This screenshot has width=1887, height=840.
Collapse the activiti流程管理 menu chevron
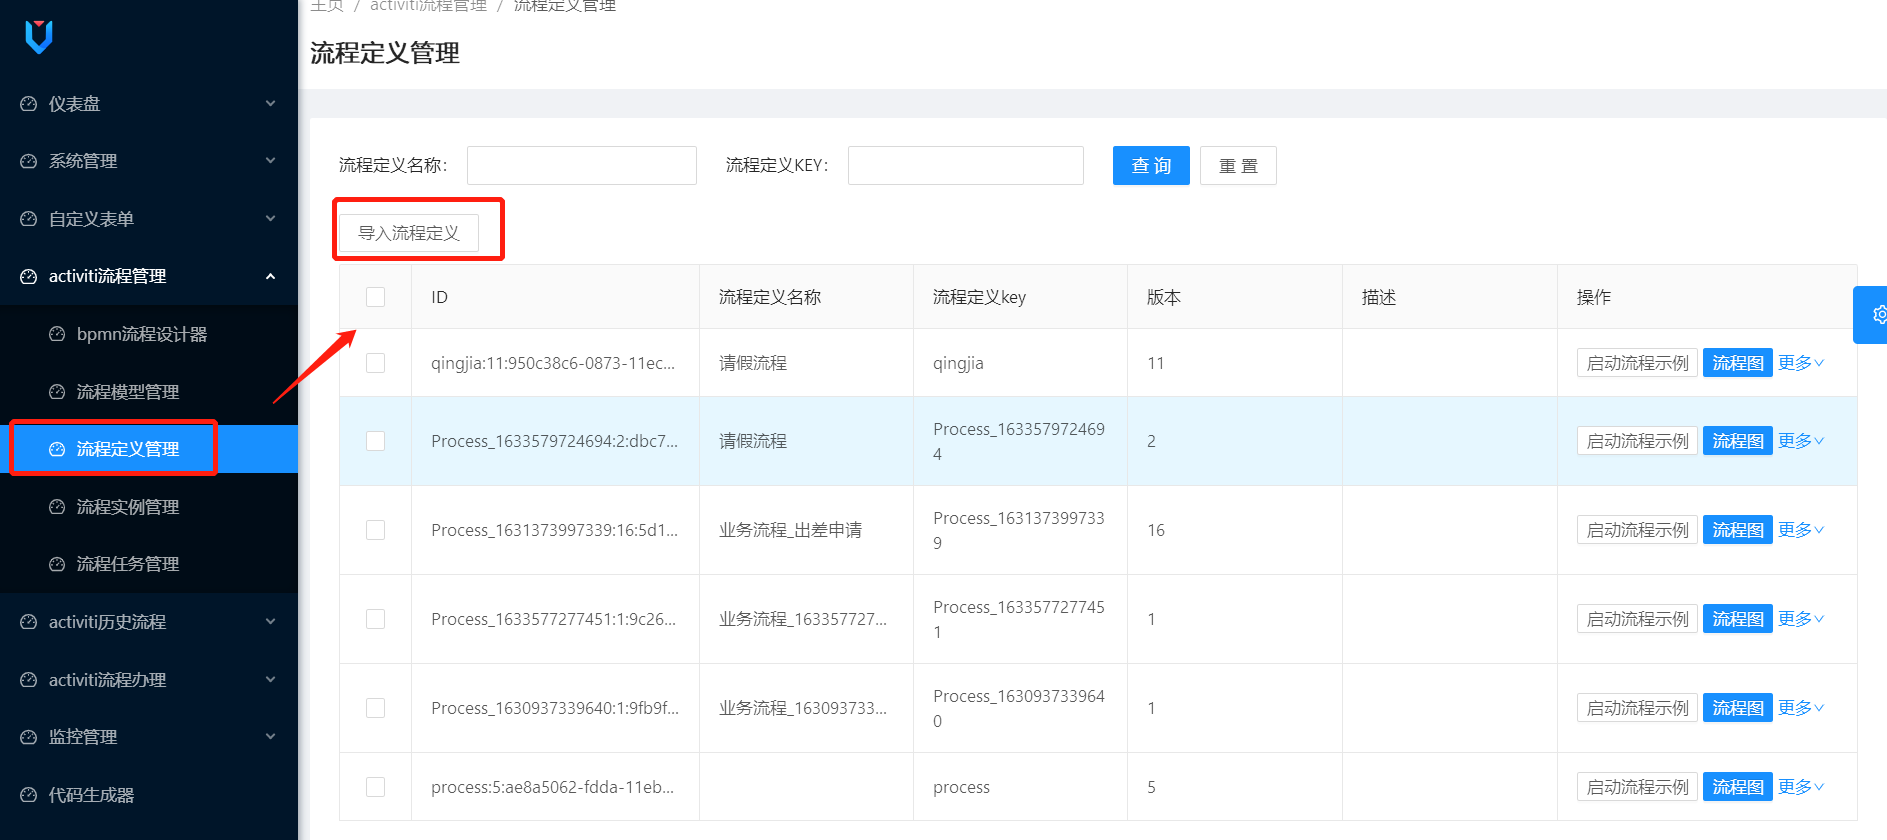click(270, 276)
